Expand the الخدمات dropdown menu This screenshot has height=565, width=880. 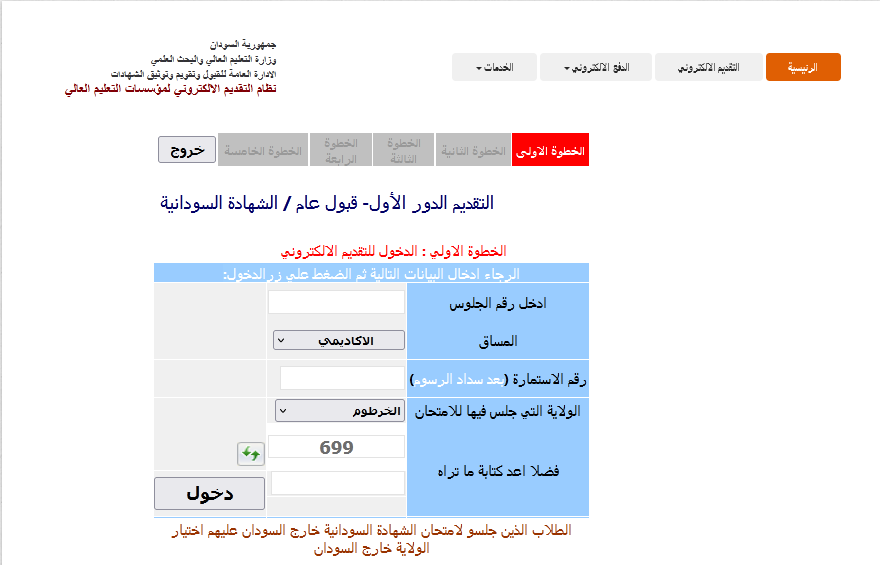pyautogui.click(x=494, y=67)
